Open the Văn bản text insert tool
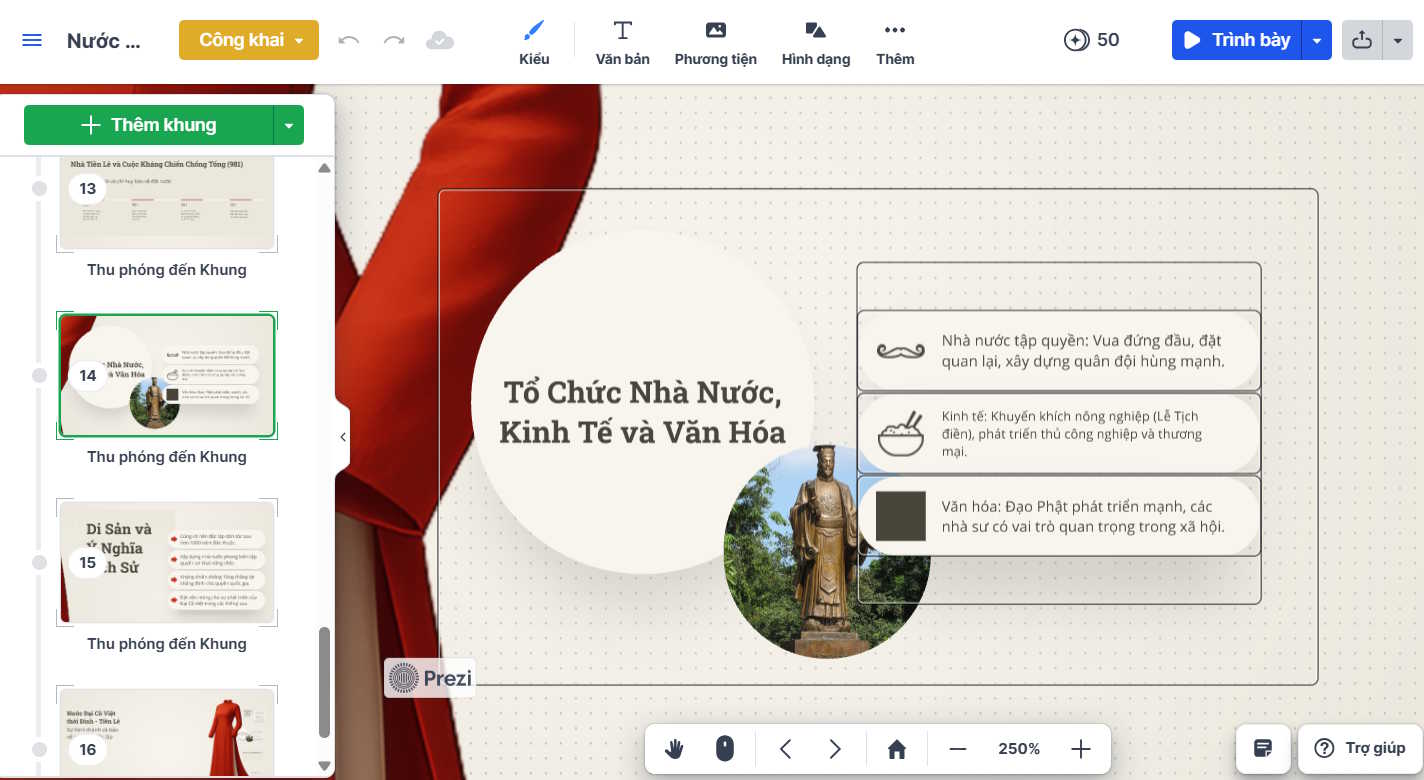Image resolution: width=1424 pixels, height=780 pixels. [622, 40]
